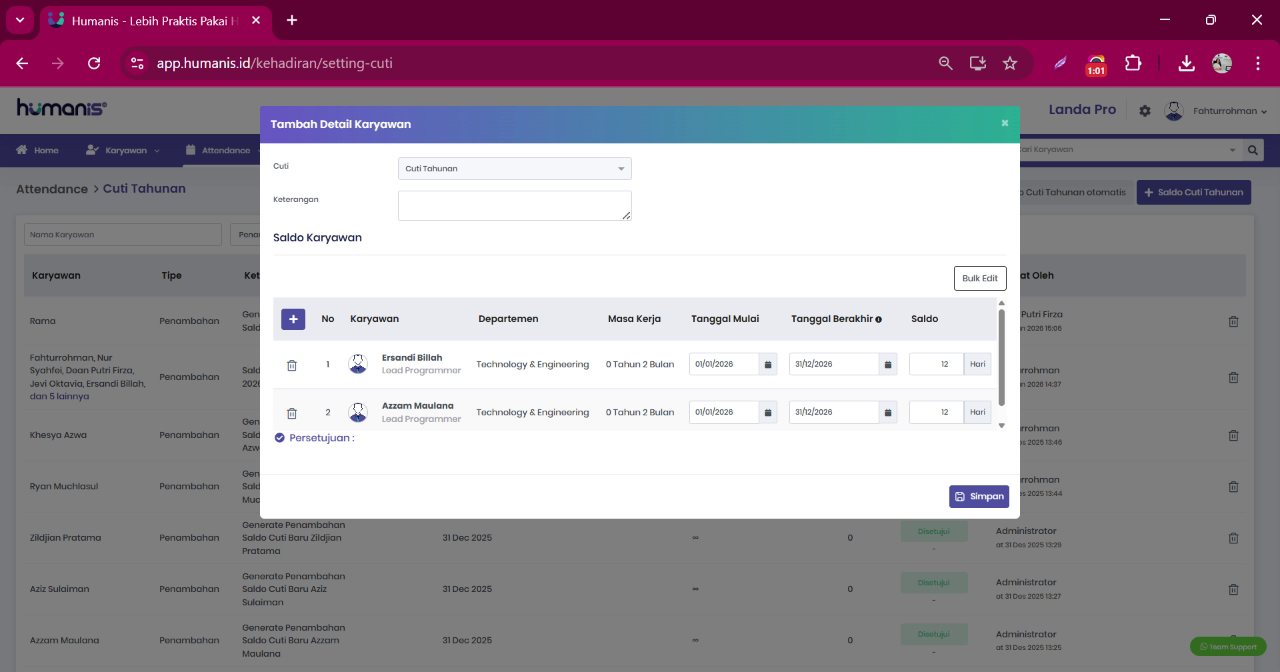Click the scroll down arrow of employee table
The image size is (1280, 672).
pos(1002,426)
